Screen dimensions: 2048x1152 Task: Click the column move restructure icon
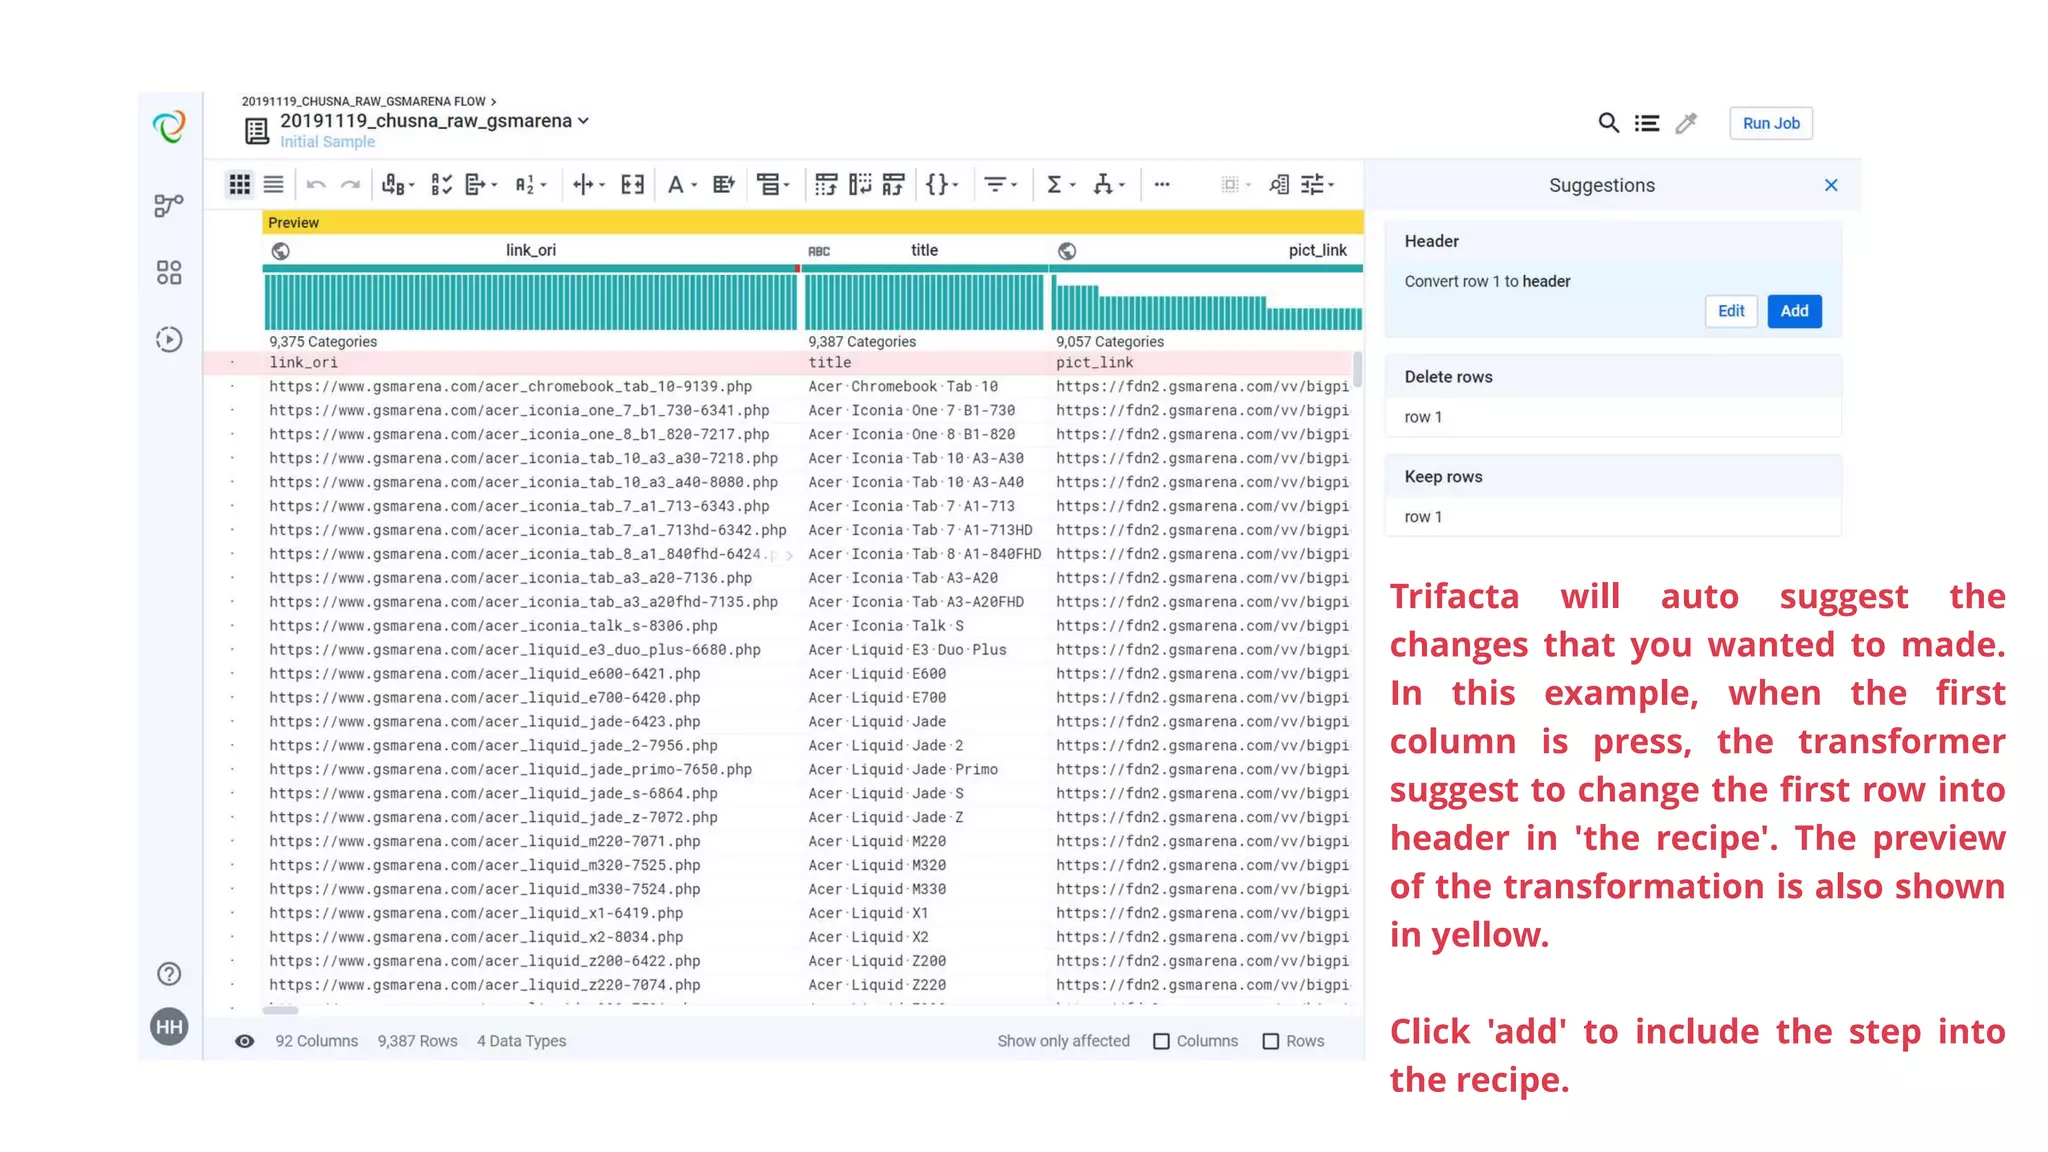(x=860, y=184)
